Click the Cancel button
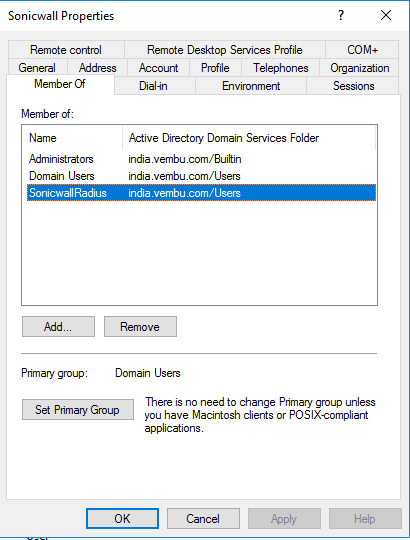Image resolution: width=410 pixels, height=540 pixels. tap(203, 518)
